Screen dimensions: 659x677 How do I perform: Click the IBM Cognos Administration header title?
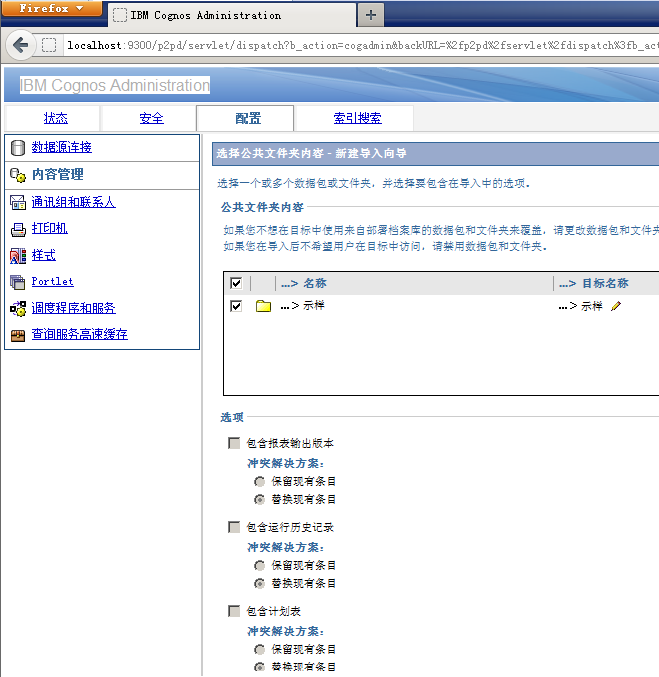115,85
